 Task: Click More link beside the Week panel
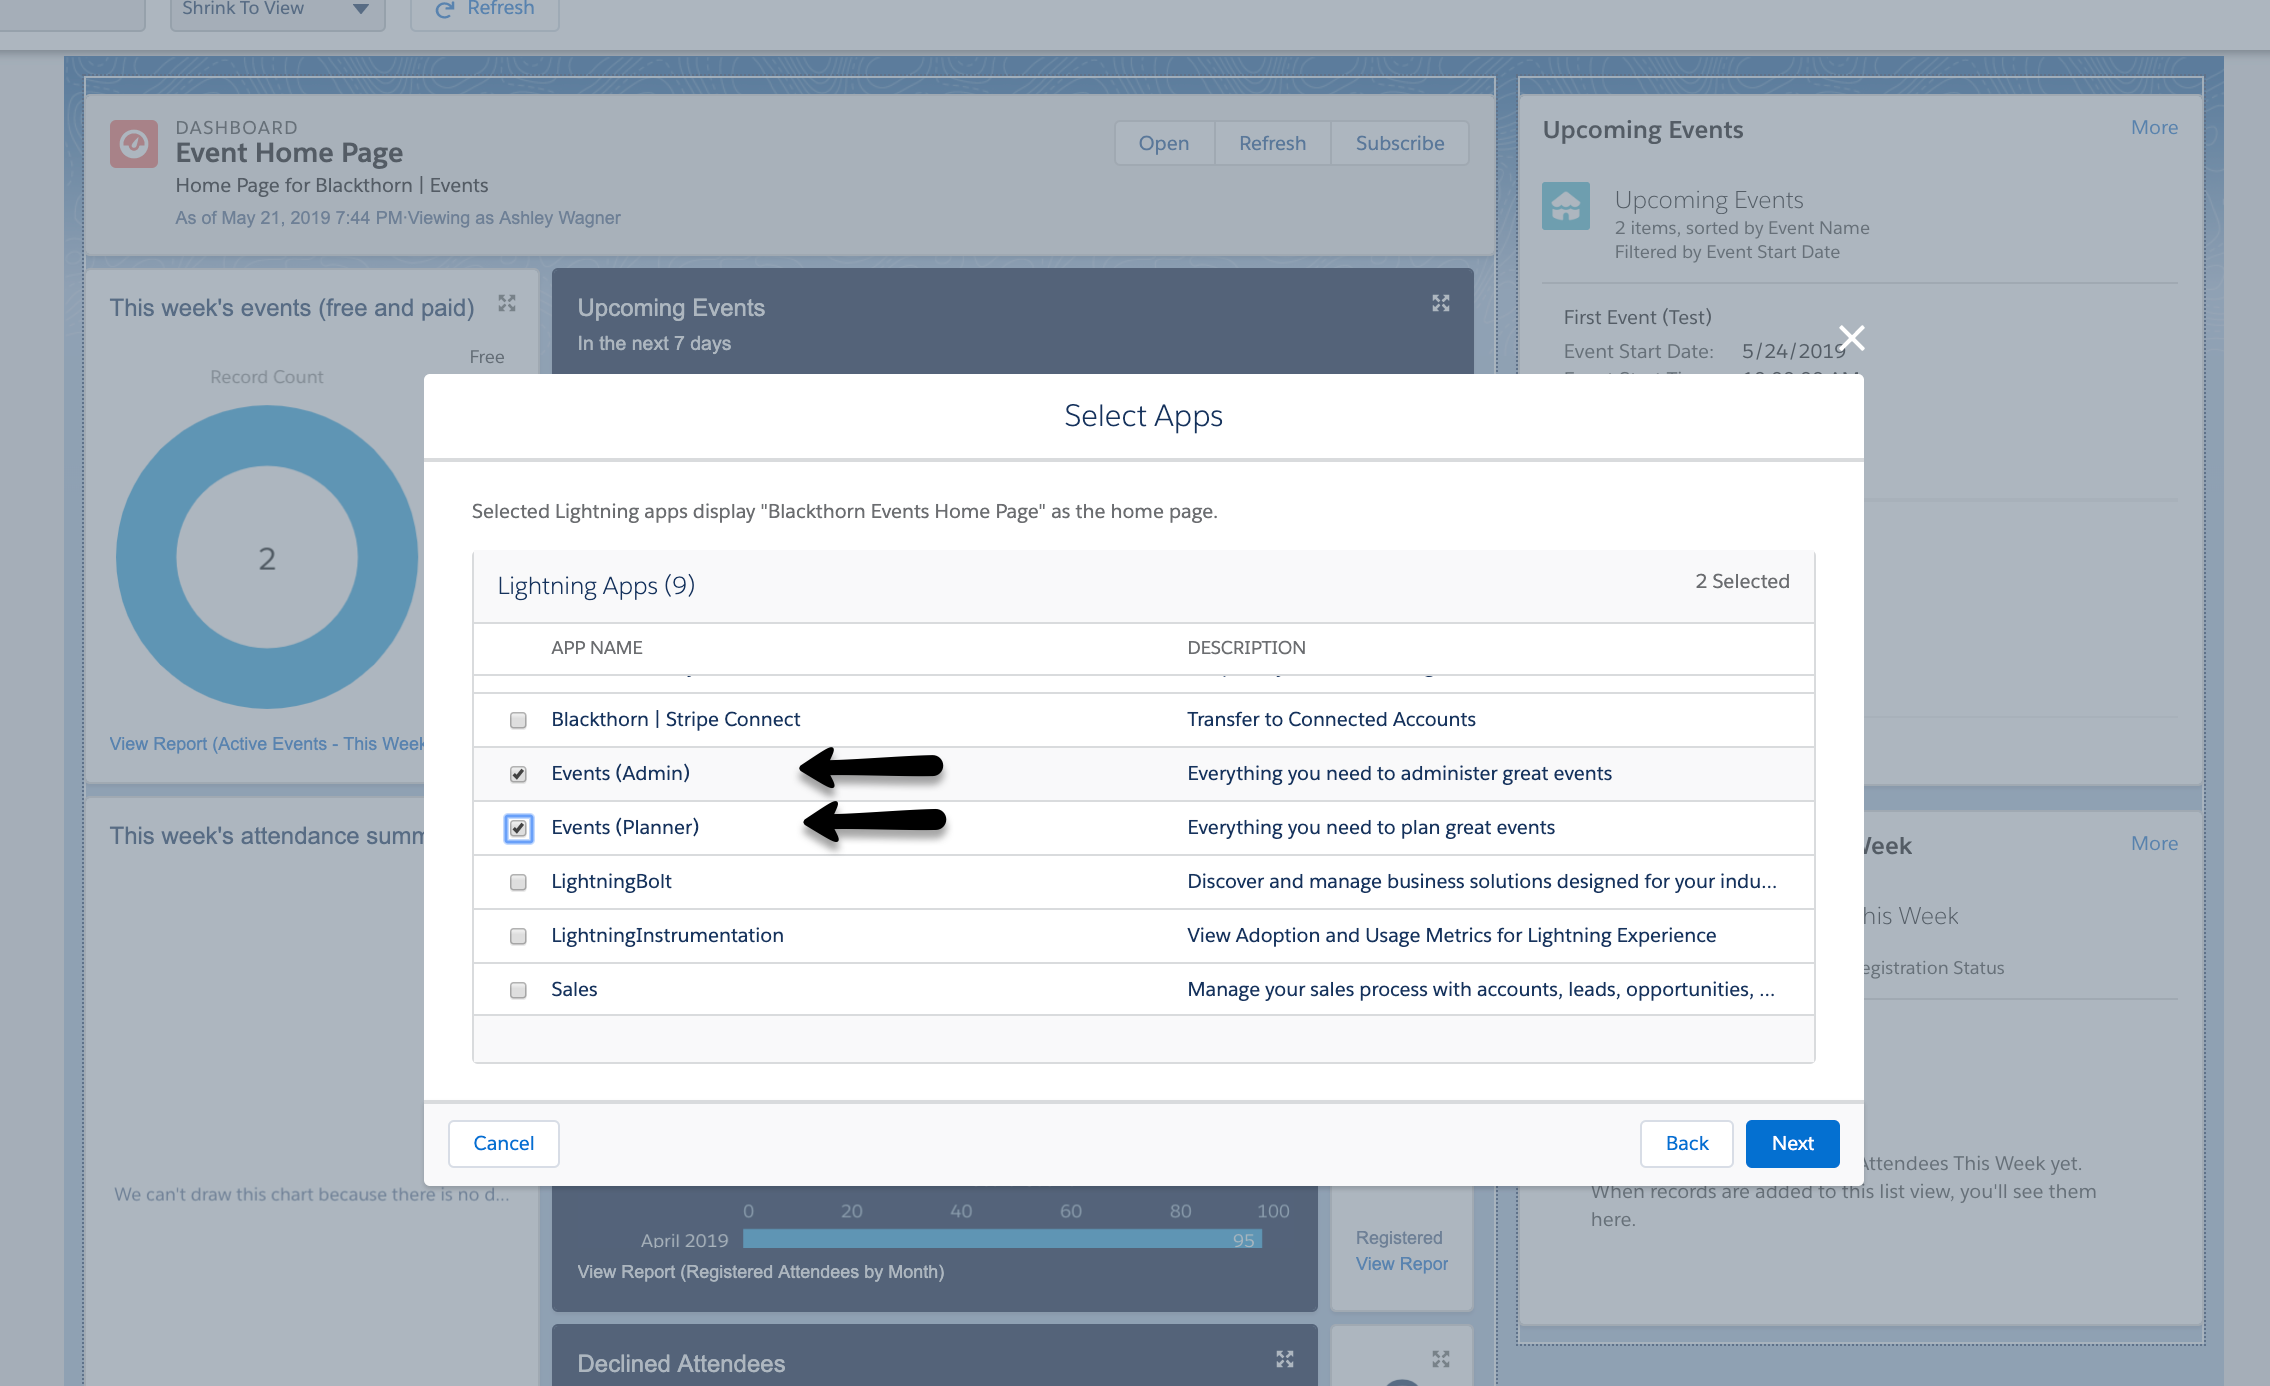(x=2154, y=843)
